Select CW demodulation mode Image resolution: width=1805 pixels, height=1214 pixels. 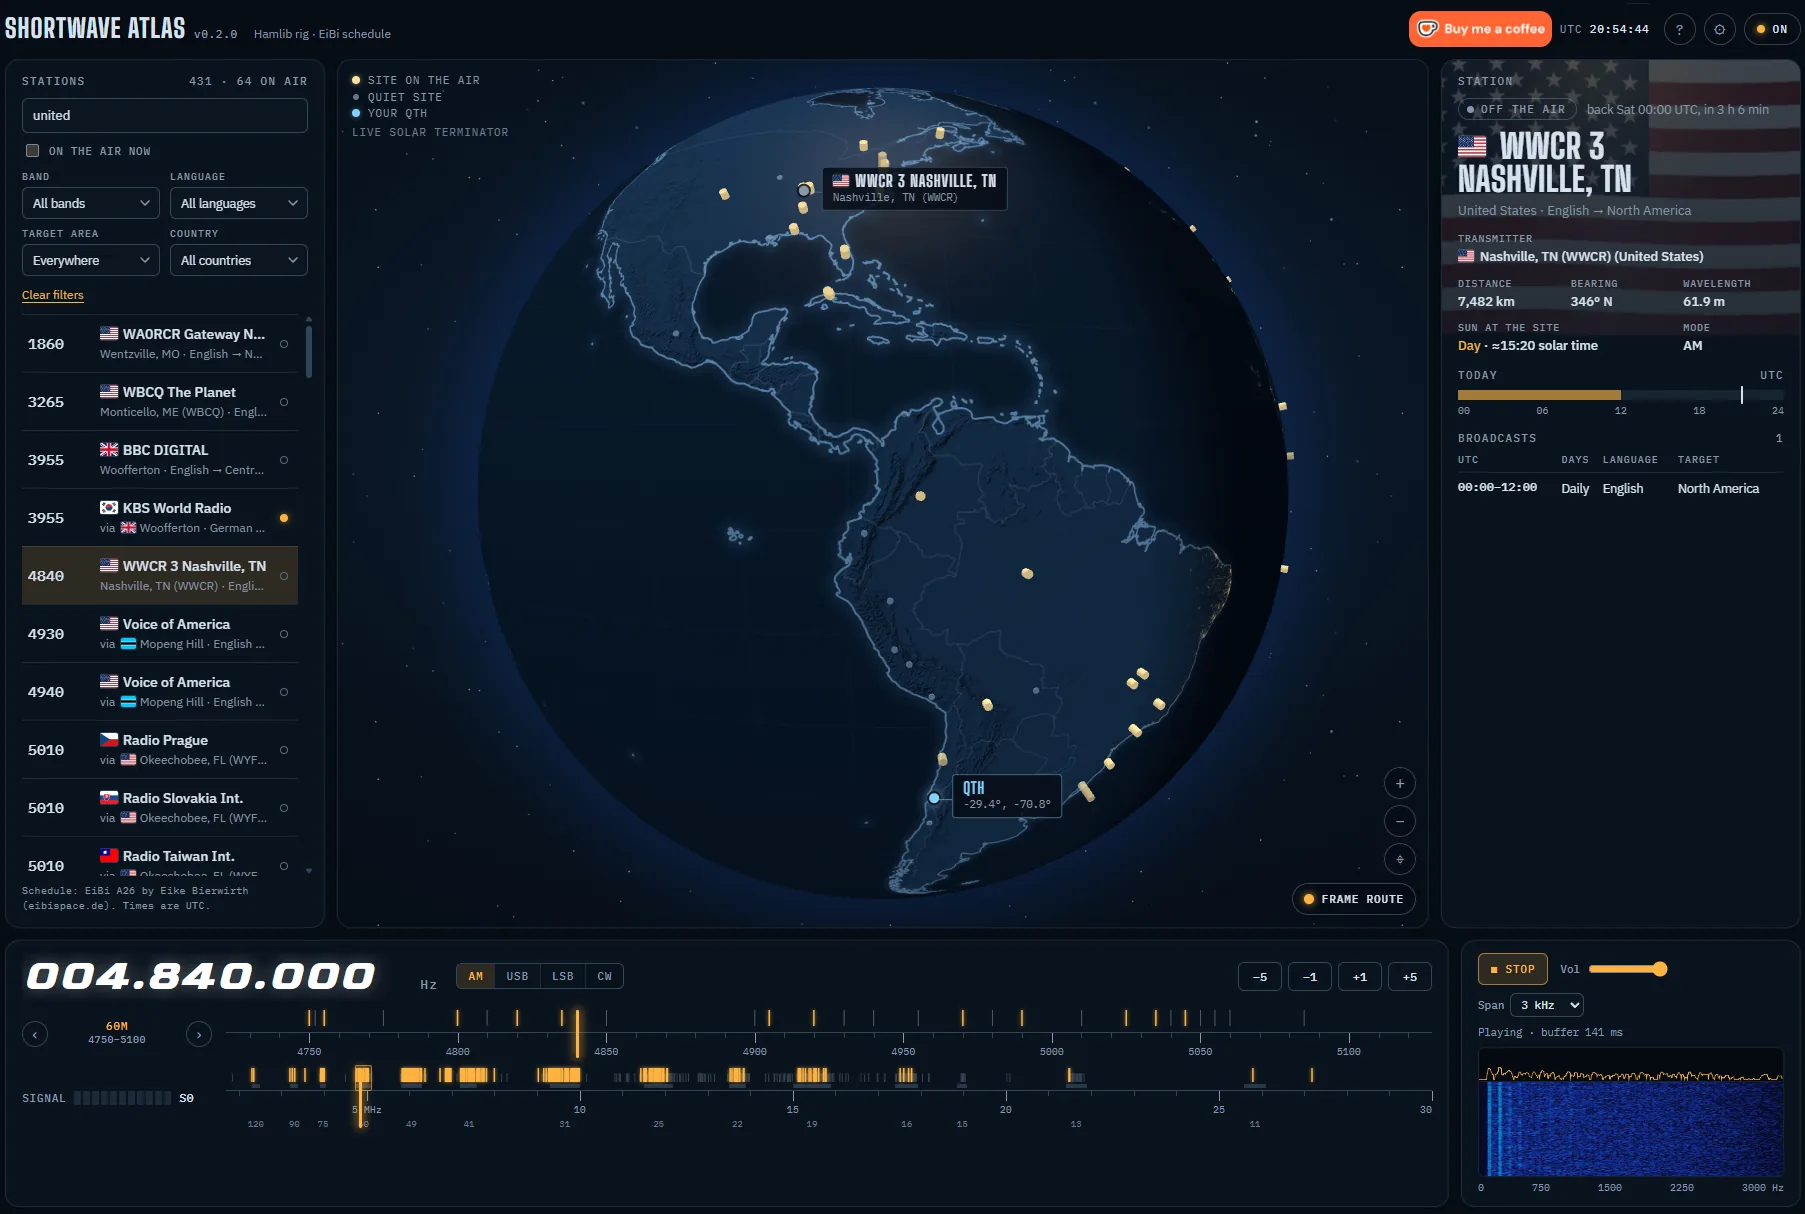pyautogui.click(x=605, y=976)
